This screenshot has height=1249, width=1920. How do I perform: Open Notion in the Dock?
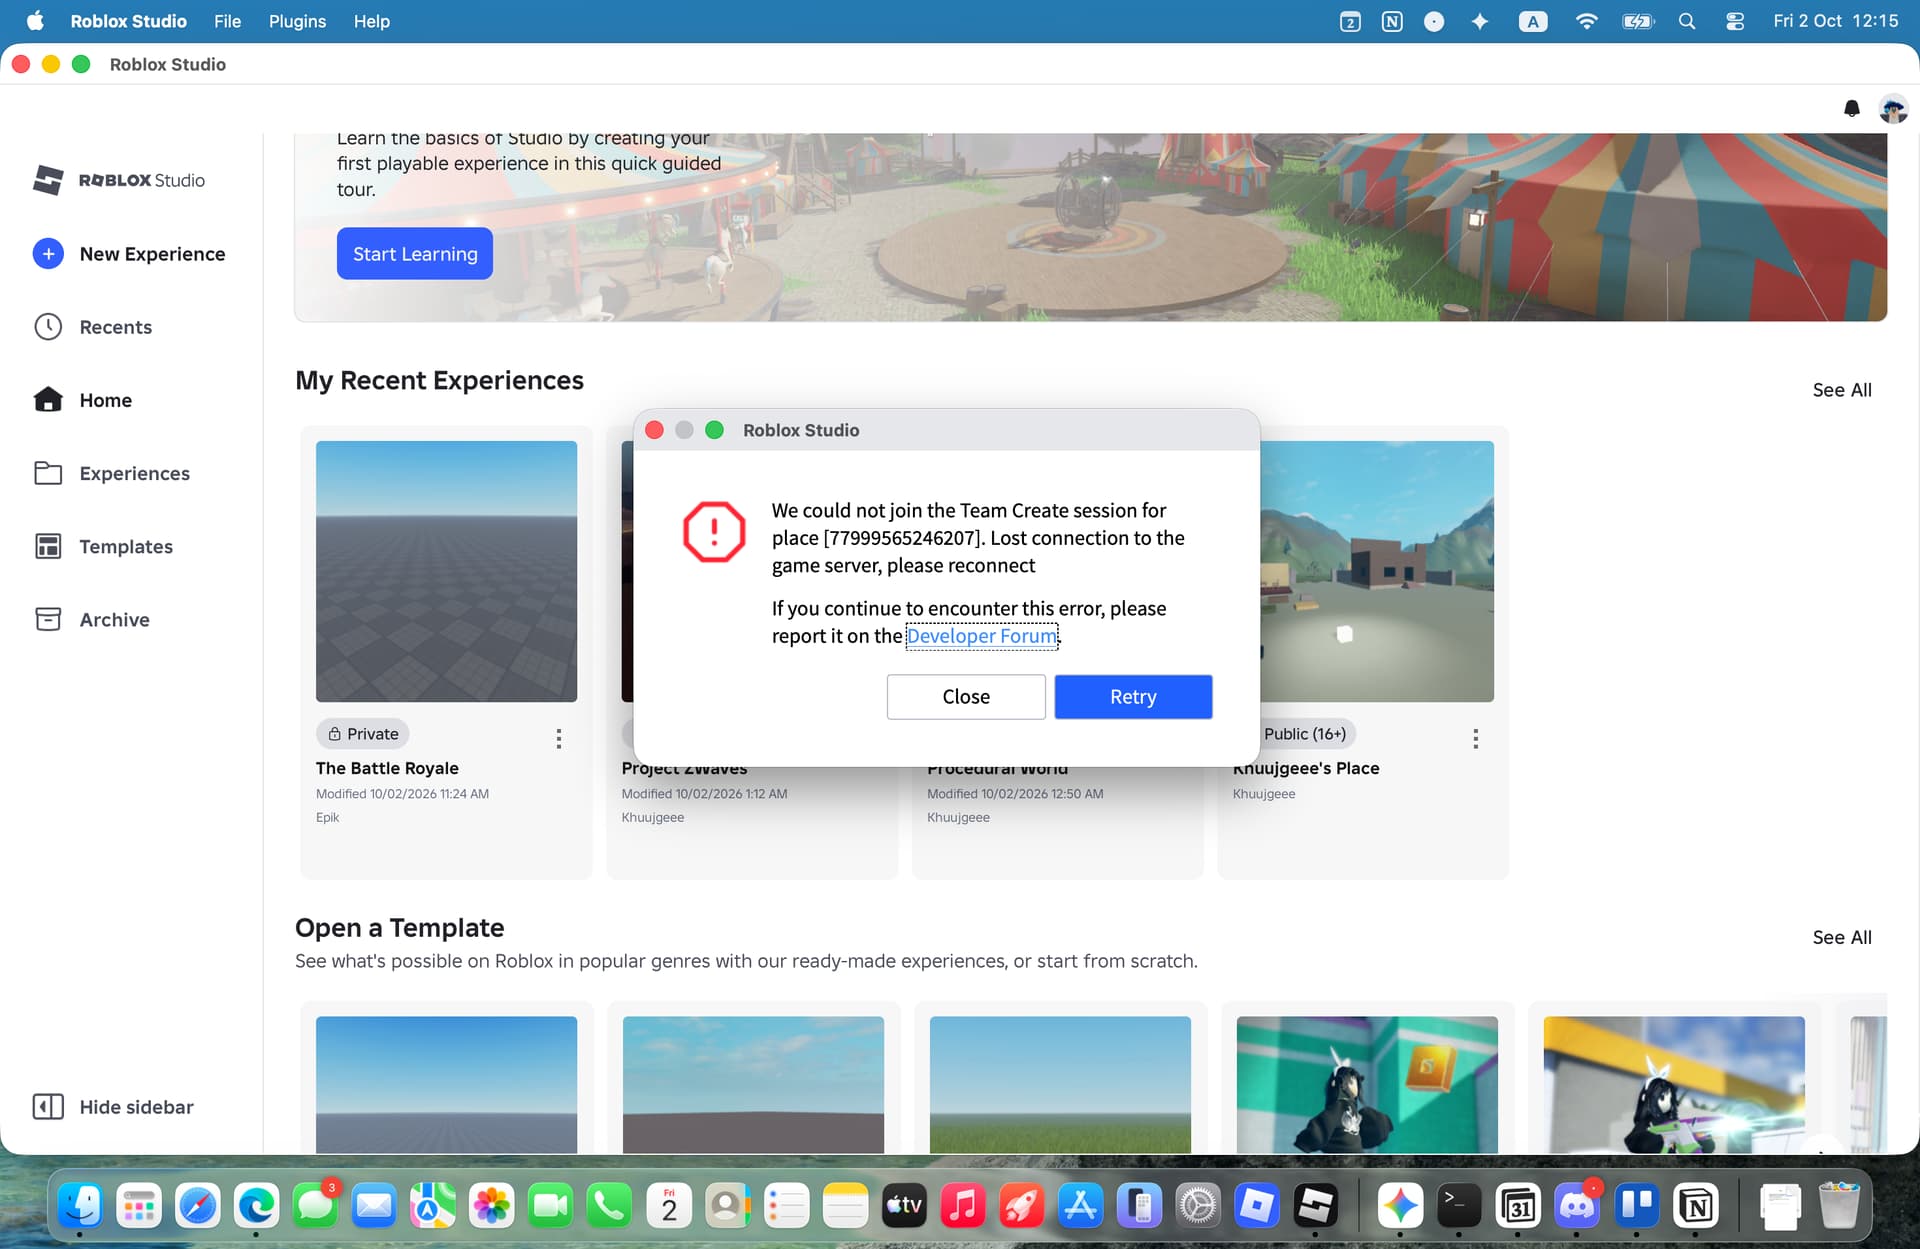1695,1205
